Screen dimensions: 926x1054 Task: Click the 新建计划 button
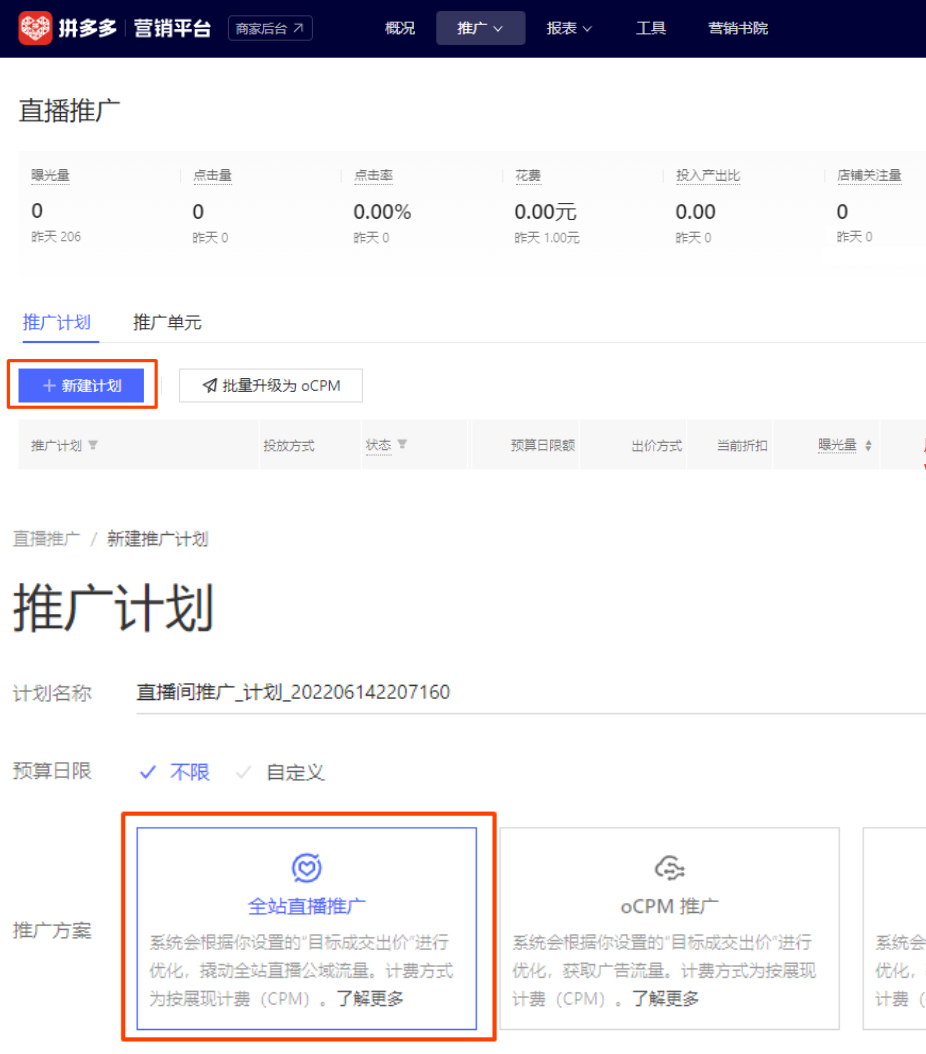pyautogui.click(x=81, y=385)
